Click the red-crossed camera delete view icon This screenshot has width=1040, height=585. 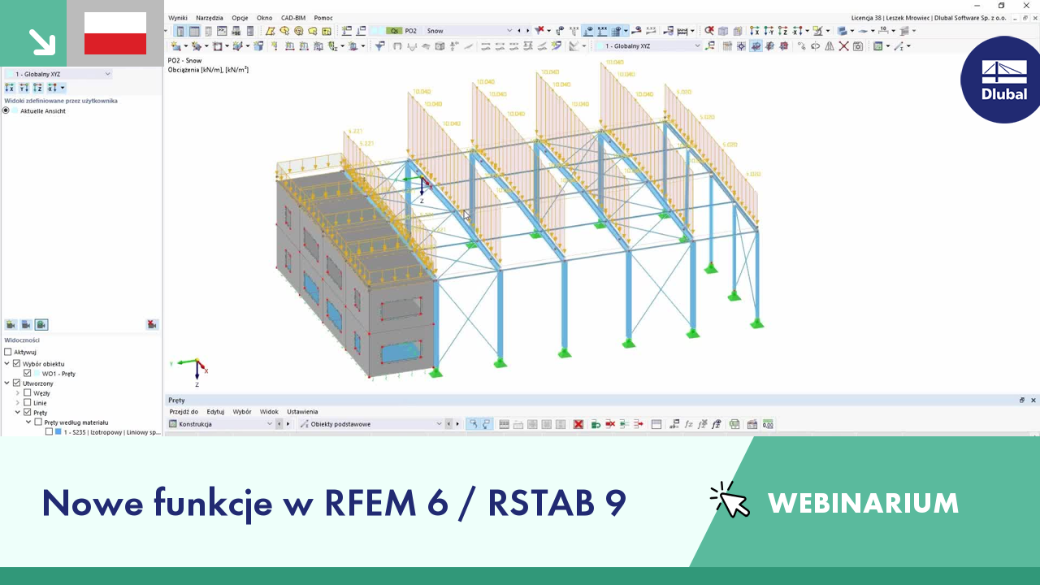click(152, 325)
